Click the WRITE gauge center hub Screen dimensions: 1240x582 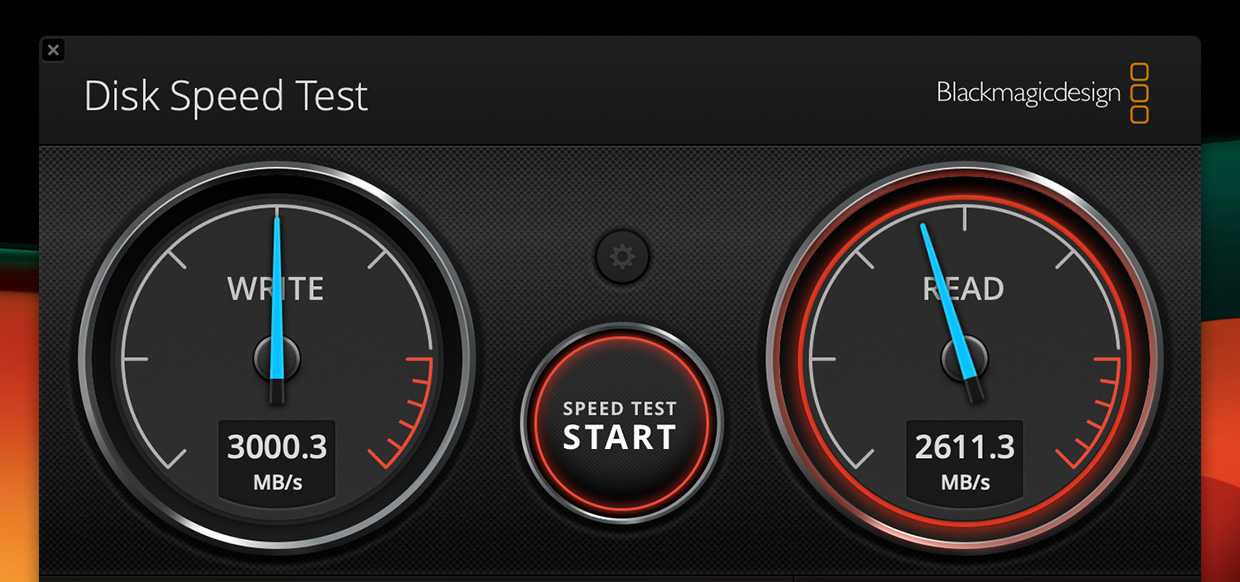[277, 358]
